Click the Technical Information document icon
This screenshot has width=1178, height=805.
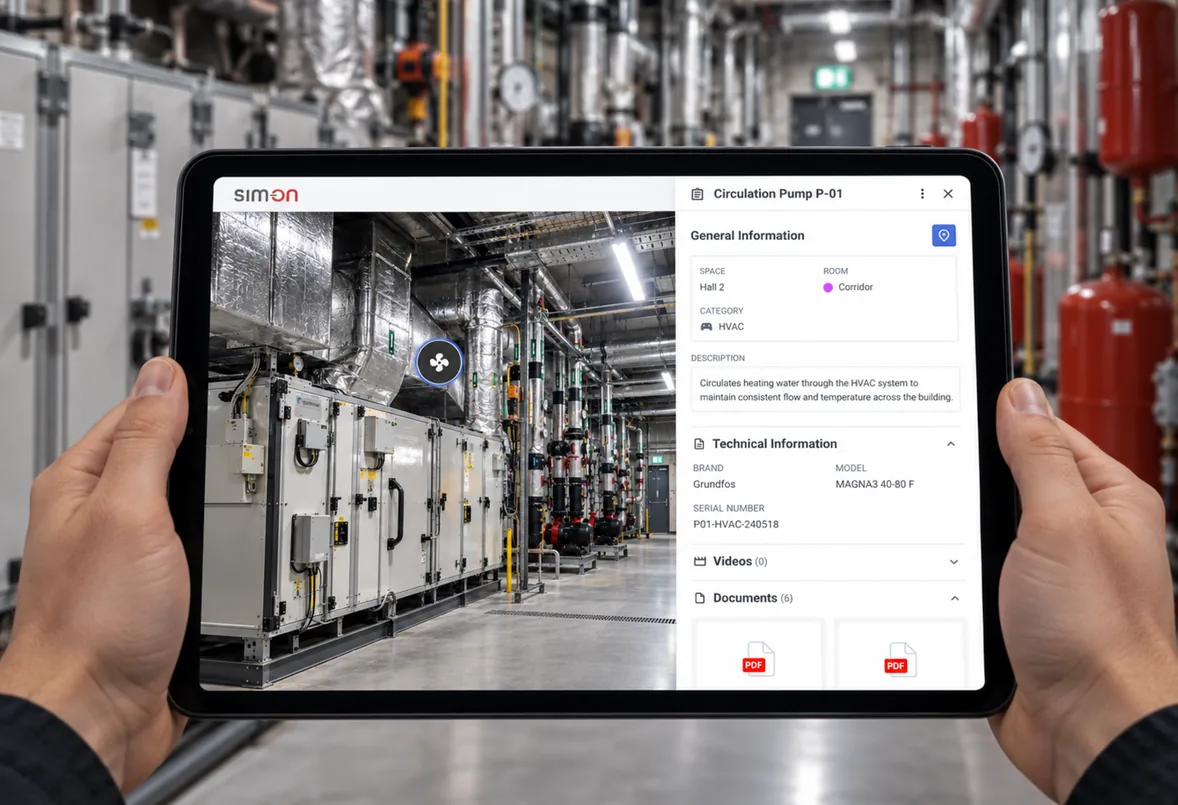[699, 444]
